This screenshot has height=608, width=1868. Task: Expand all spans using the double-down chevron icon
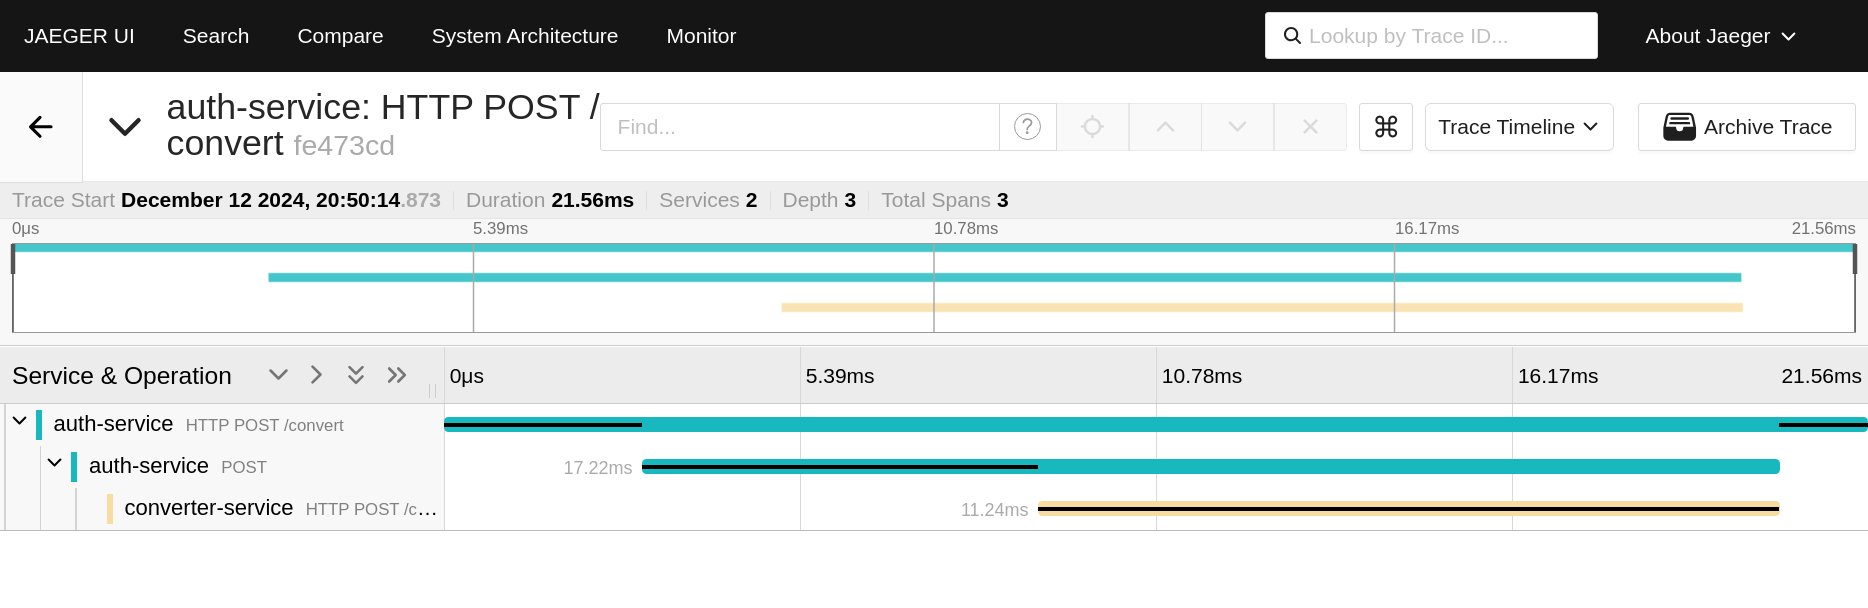click(356, 374)
